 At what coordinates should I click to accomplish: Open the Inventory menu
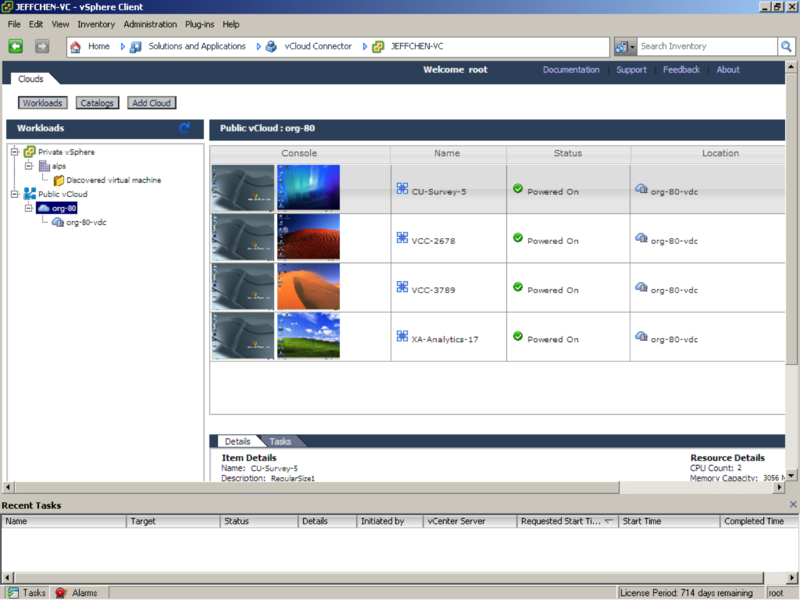[x=96, y=24]
